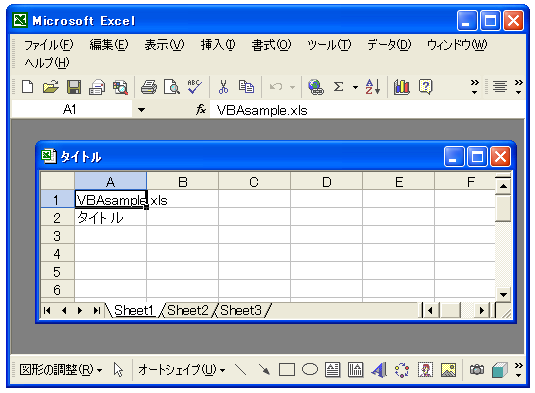Open the ウィンドウ(W) menu
Screen dimensions: 535x393
coord(457,45)
